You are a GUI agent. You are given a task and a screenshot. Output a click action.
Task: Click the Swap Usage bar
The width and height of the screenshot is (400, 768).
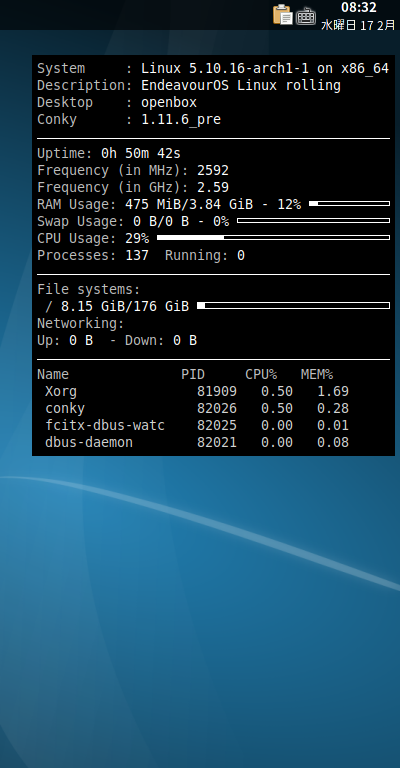pos(313,220)
